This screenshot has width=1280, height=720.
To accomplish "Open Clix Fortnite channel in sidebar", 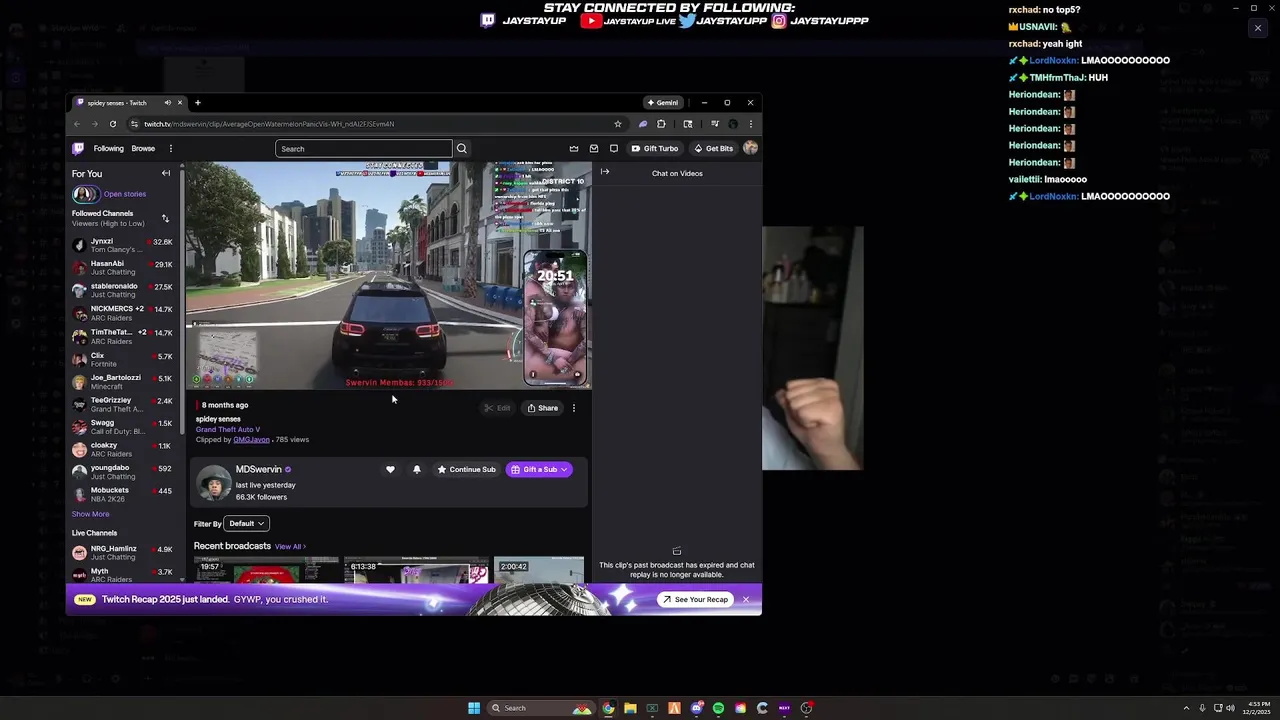I will click(x=122, y=359).
